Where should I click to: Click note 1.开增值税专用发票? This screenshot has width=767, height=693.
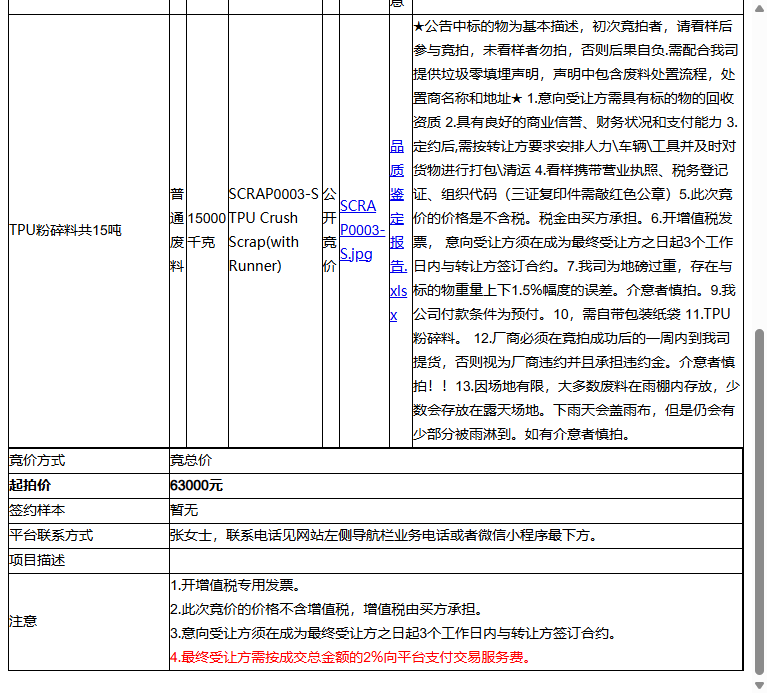[x=236, y=585]
